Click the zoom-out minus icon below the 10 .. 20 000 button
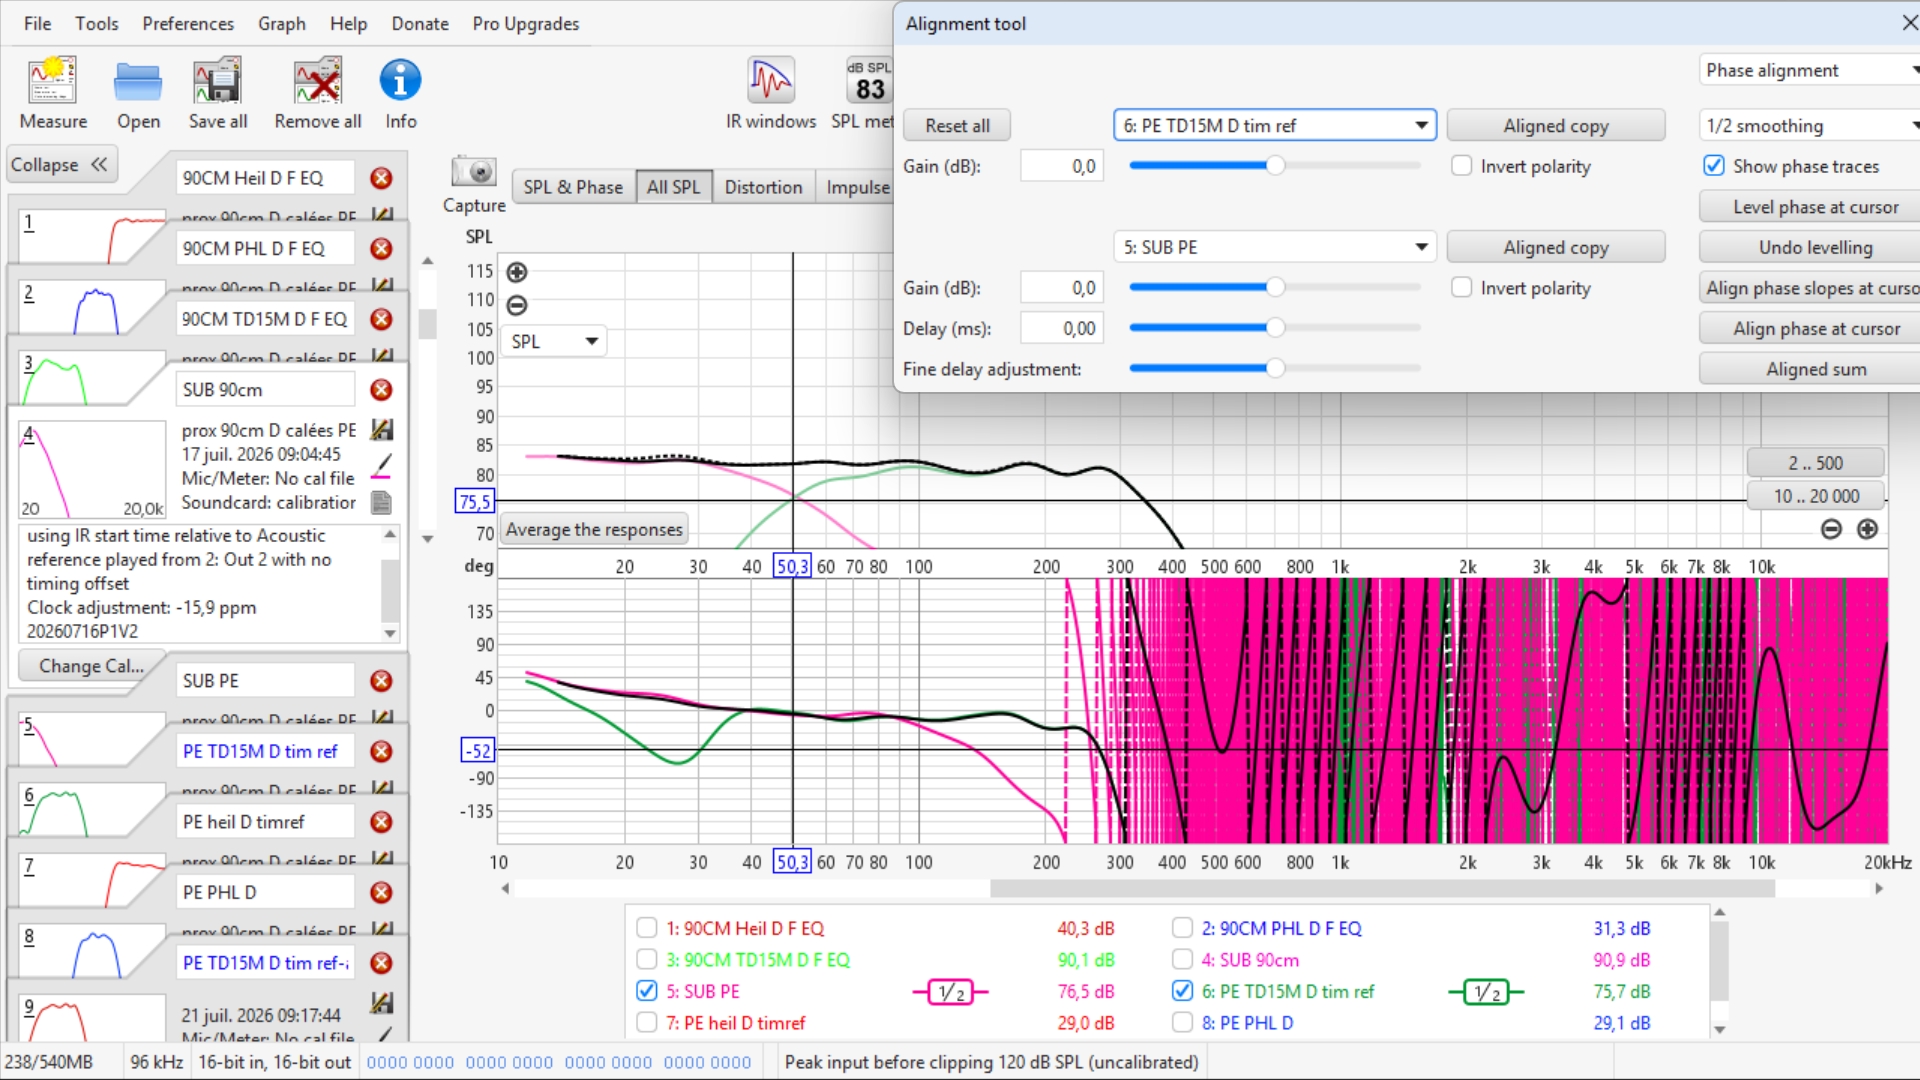Image resolution: width=1920 pixels, height=1080 pixels. click(1831, 530)
